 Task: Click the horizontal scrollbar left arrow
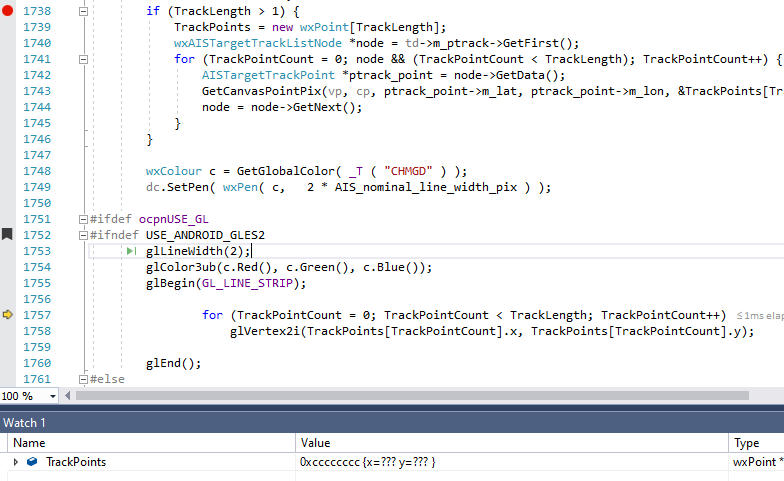click(x=68, y=396)
